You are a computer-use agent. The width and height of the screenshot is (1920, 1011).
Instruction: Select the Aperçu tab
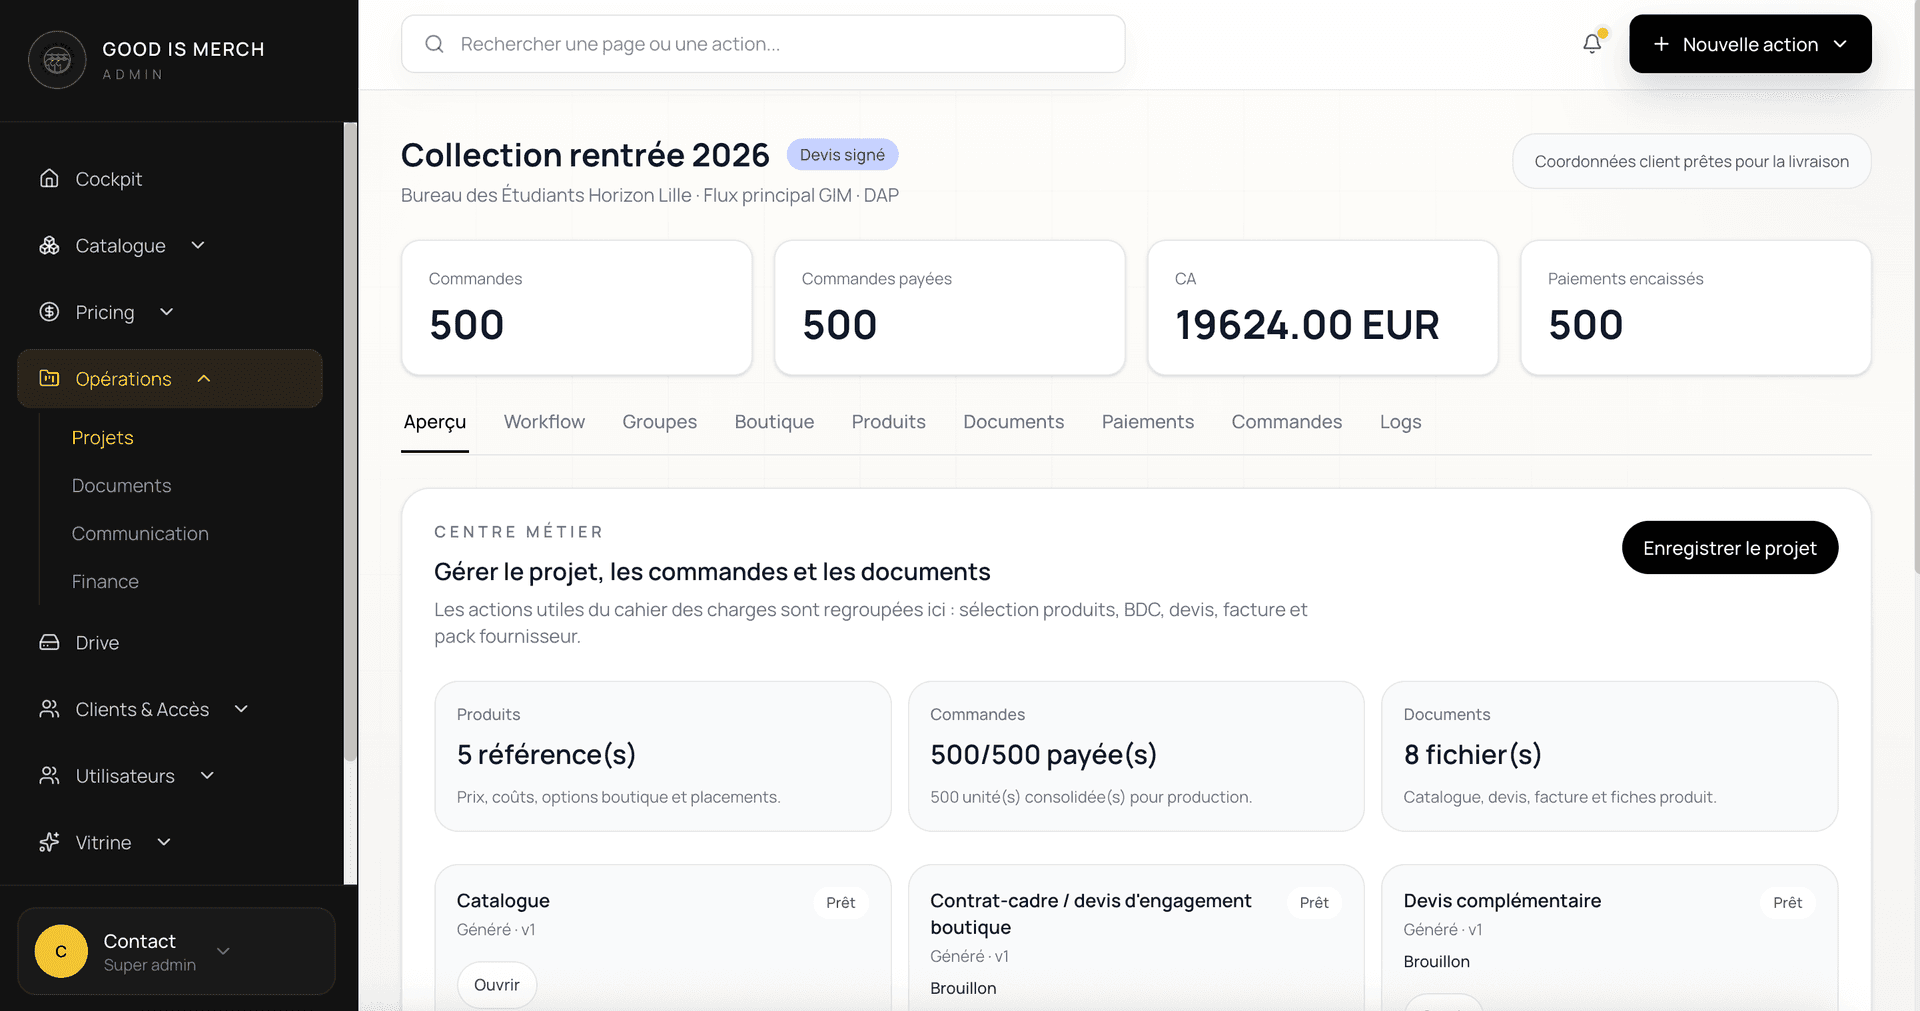tap(435, 422)
